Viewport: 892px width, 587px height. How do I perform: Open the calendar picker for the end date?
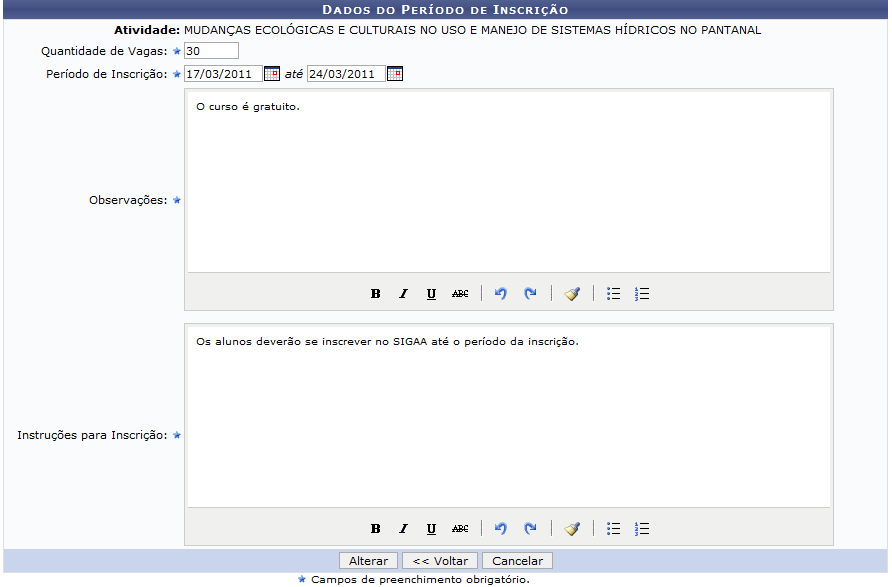395,74
